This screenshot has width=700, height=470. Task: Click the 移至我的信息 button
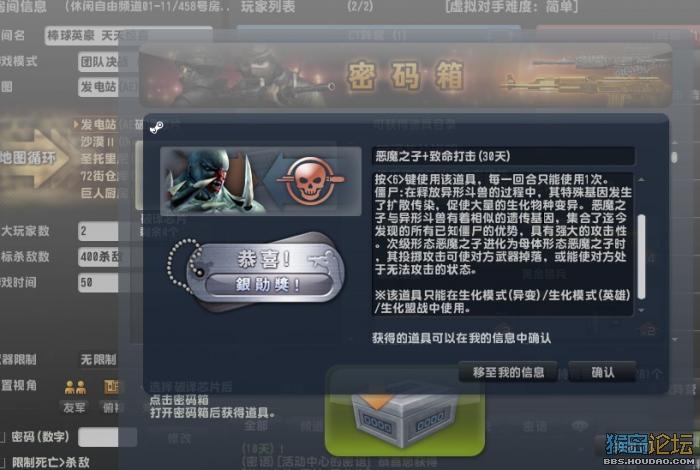click(x=508, y=372)
